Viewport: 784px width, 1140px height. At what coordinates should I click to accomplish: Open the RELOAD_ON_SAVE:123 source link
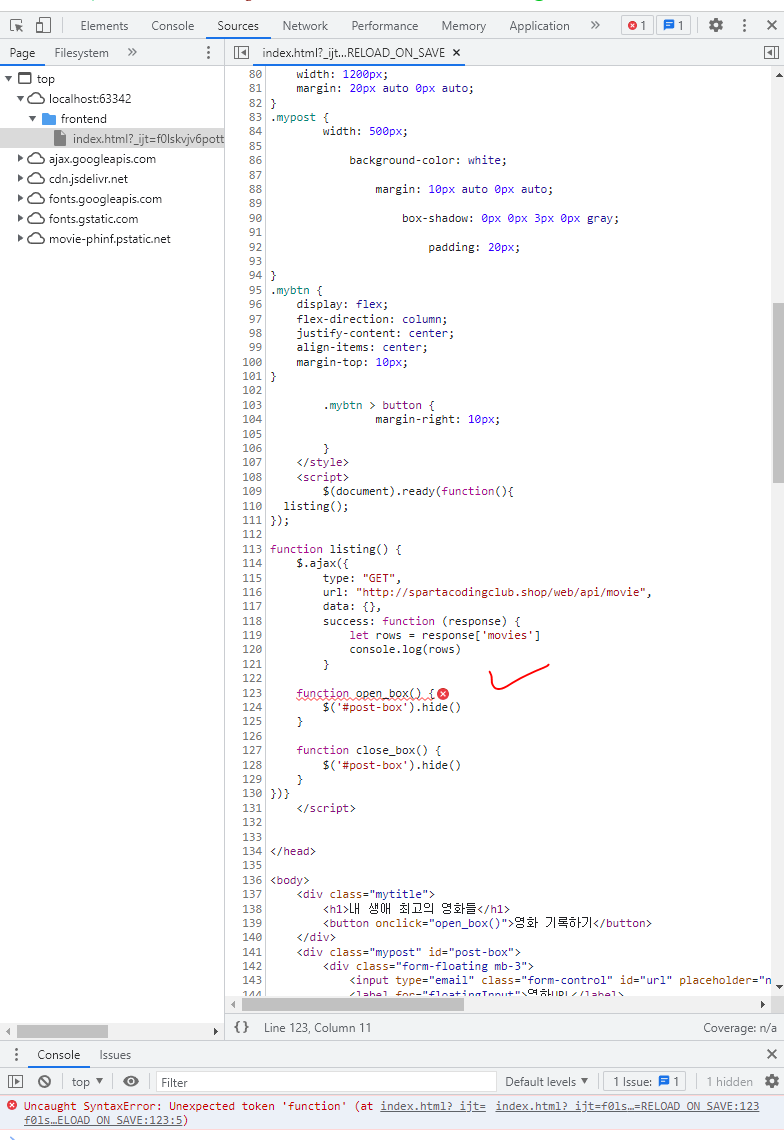coord(627,1106)
